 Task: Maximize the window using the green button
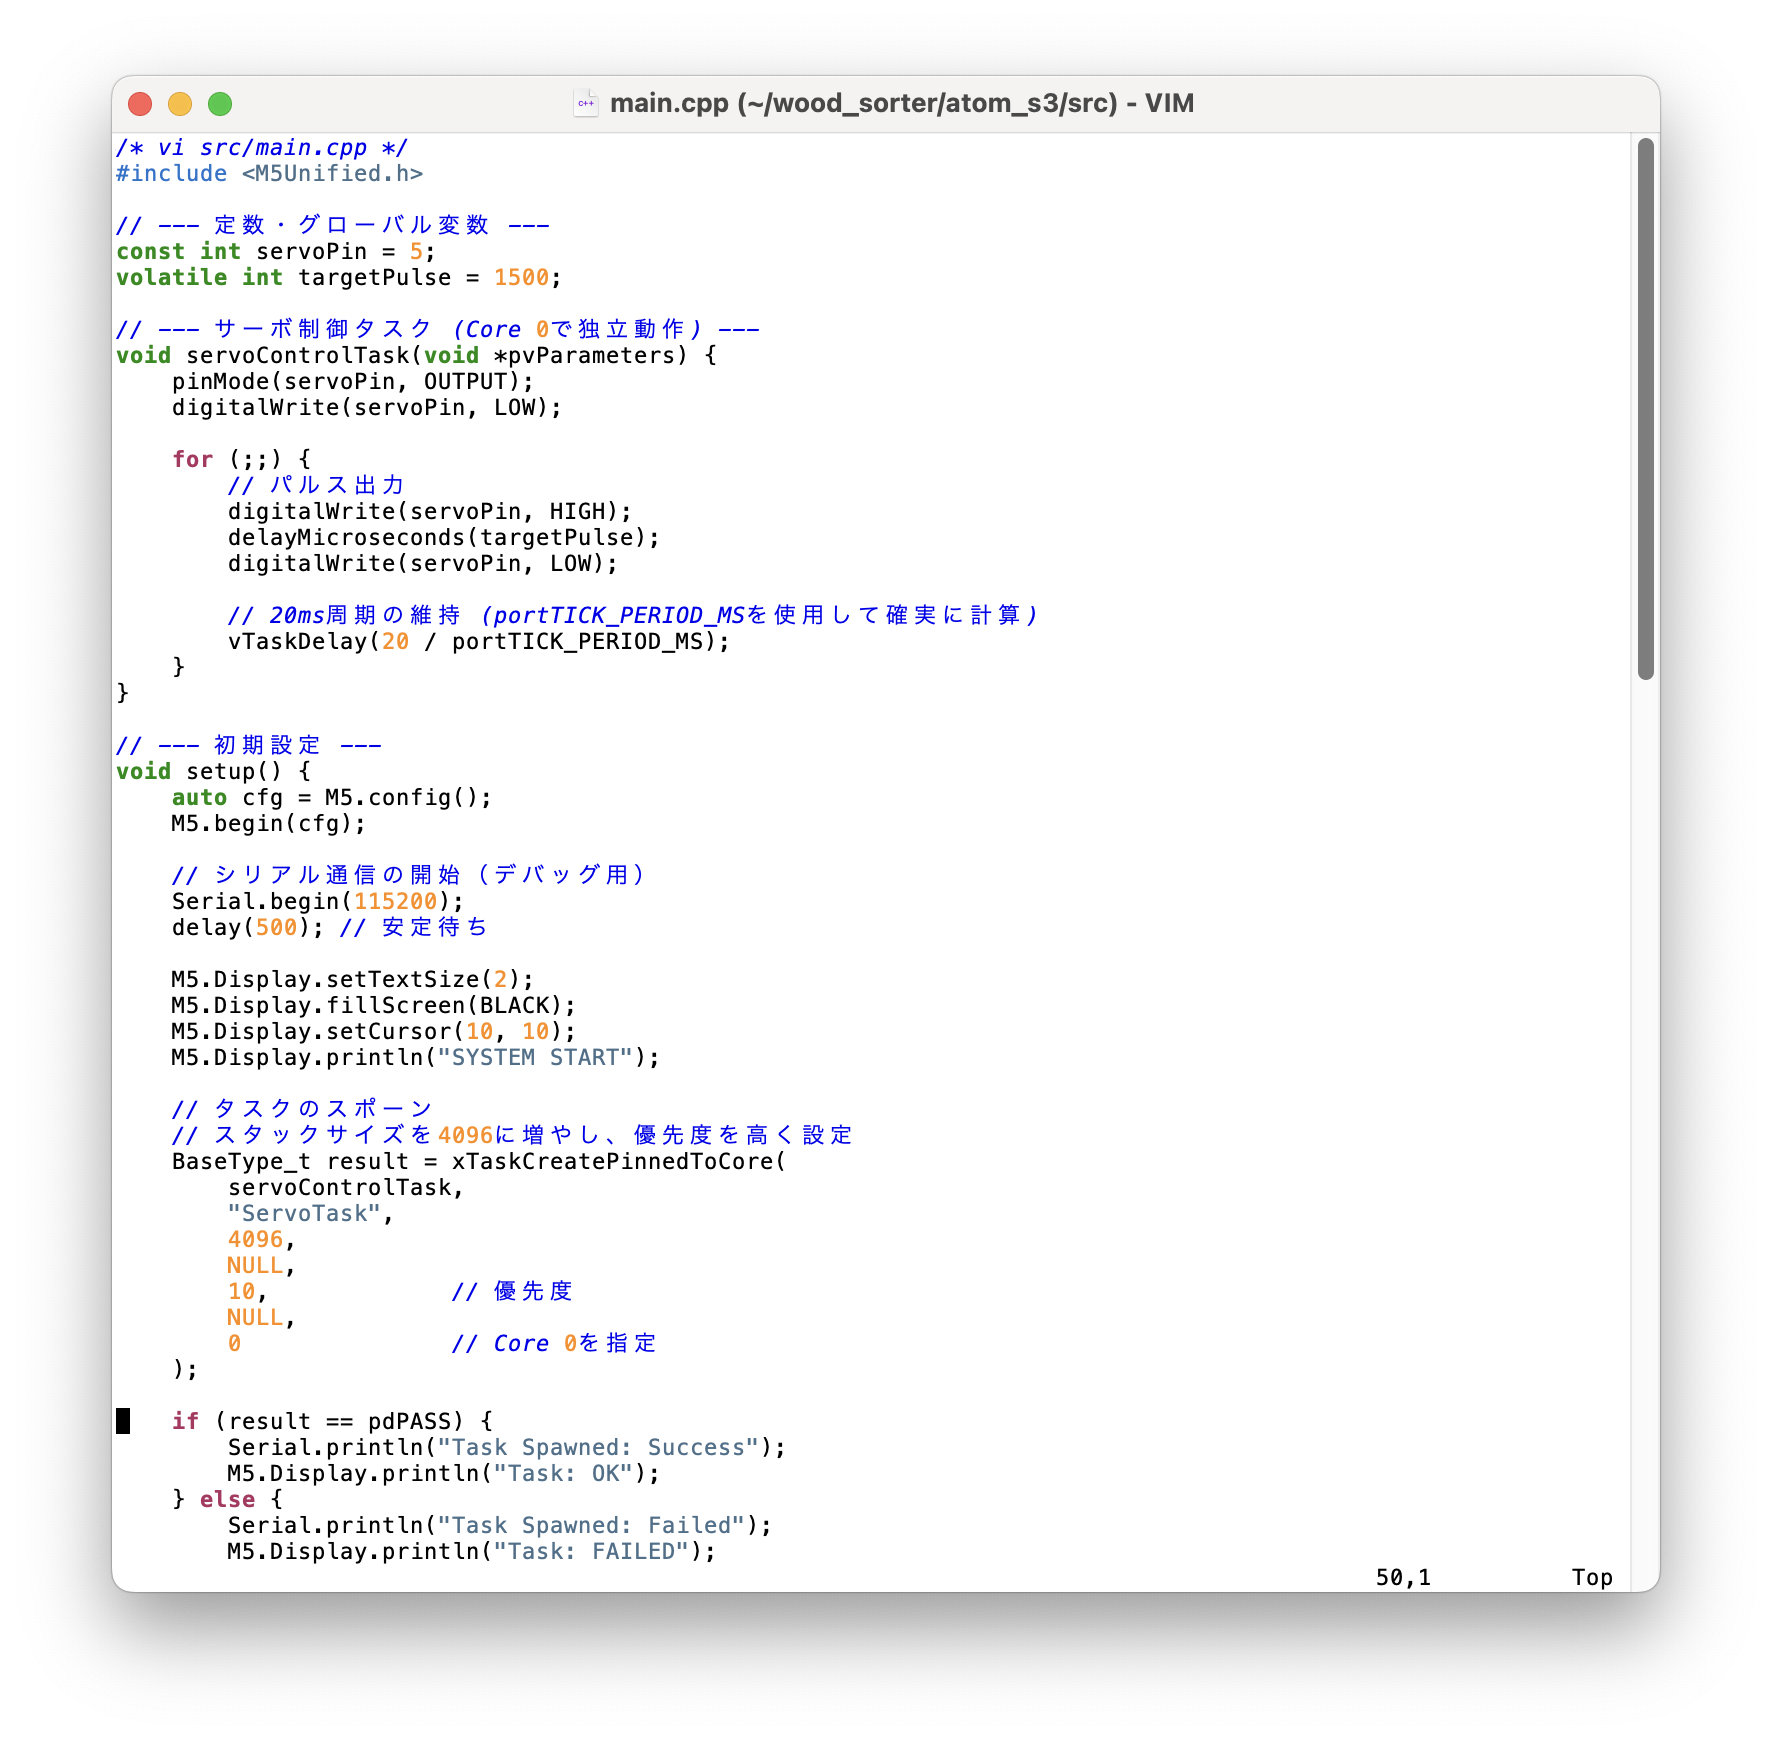point(220,104)
